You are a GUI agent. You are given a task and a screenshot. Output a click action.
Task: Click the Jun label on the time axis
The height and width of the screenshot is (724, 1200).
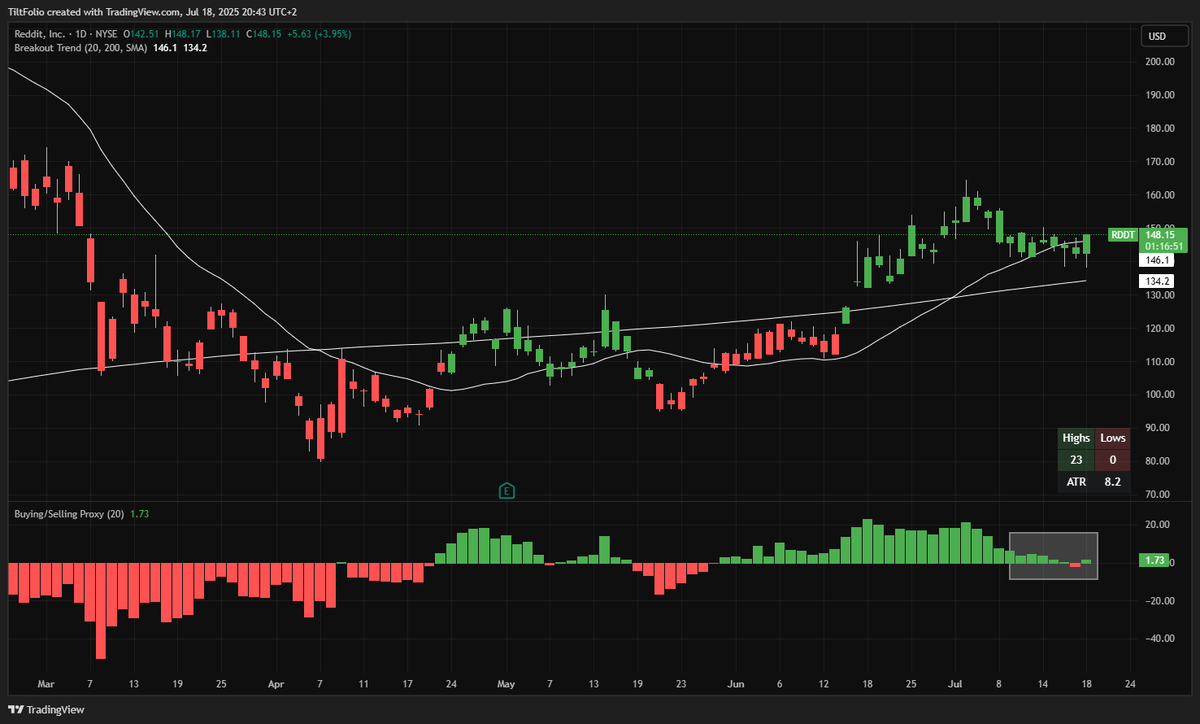pos(735,685)
